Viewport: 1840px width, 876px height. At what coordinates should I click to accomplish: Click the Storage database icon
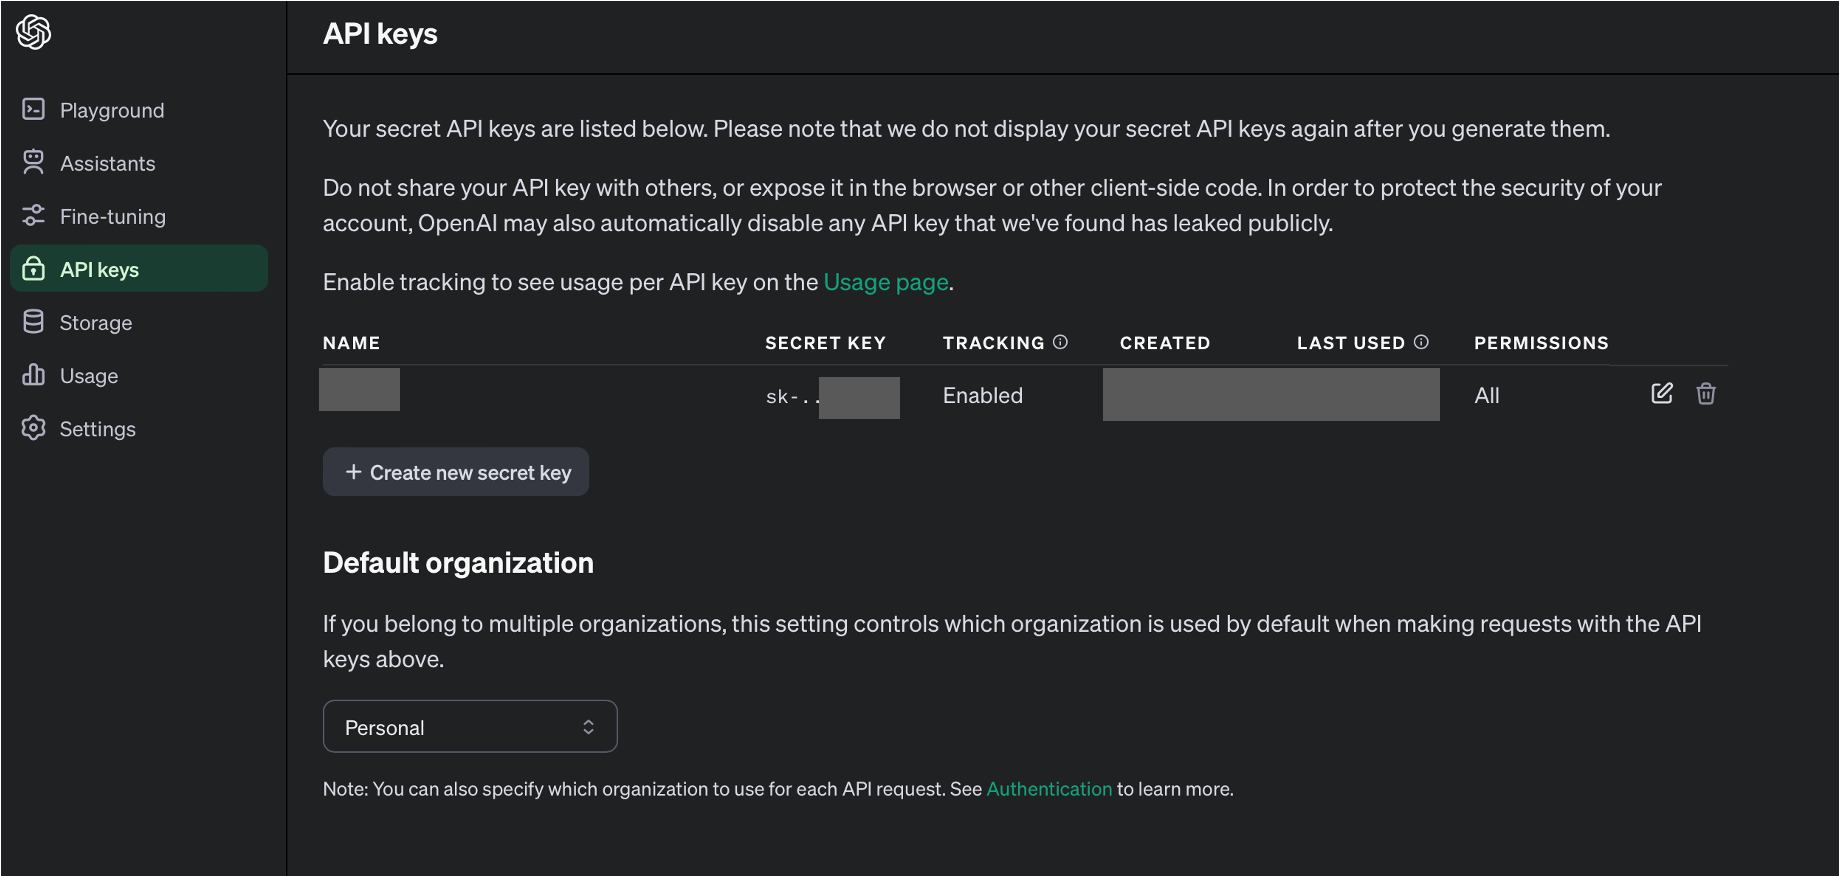click(x=34, y=322)
